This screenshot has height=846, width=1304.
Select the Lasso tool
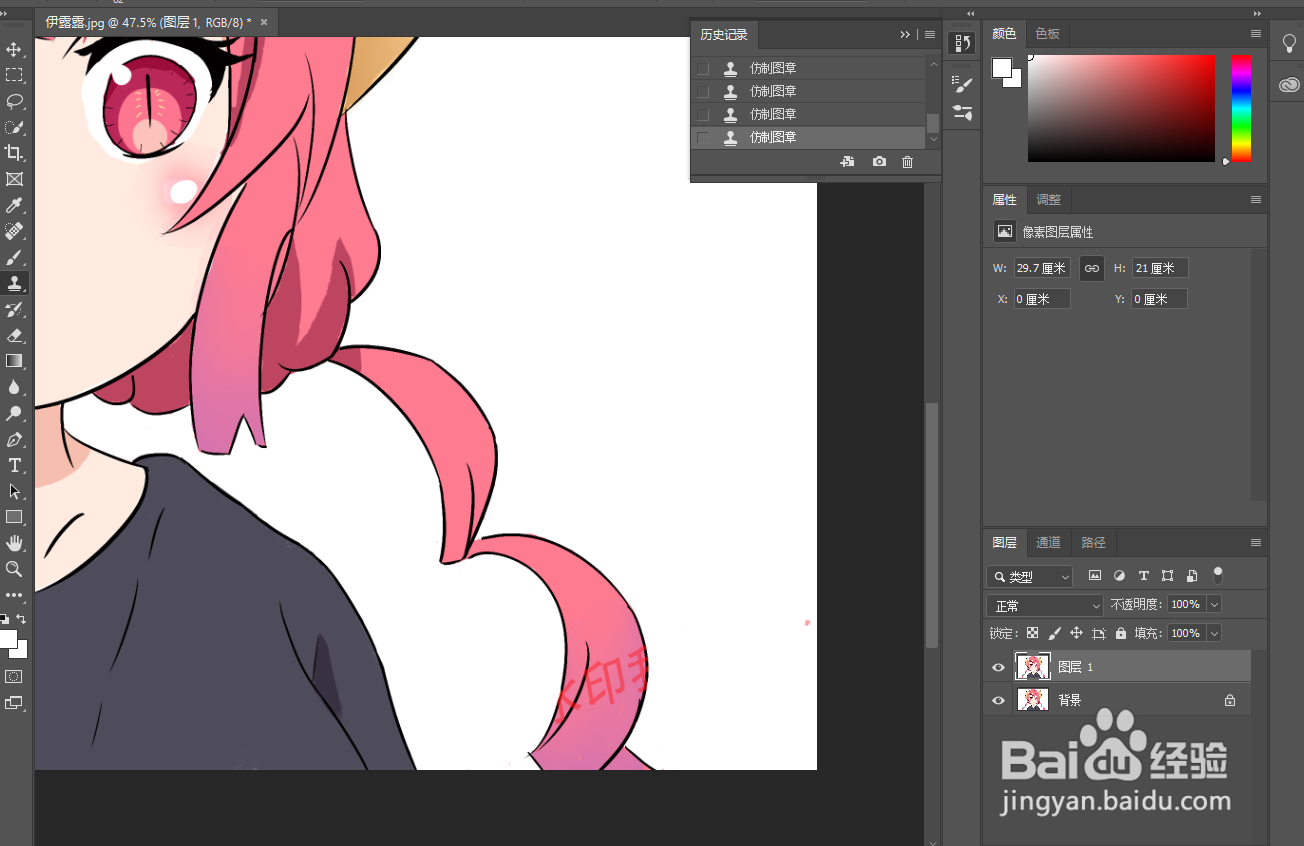click(x=14, y=101)
